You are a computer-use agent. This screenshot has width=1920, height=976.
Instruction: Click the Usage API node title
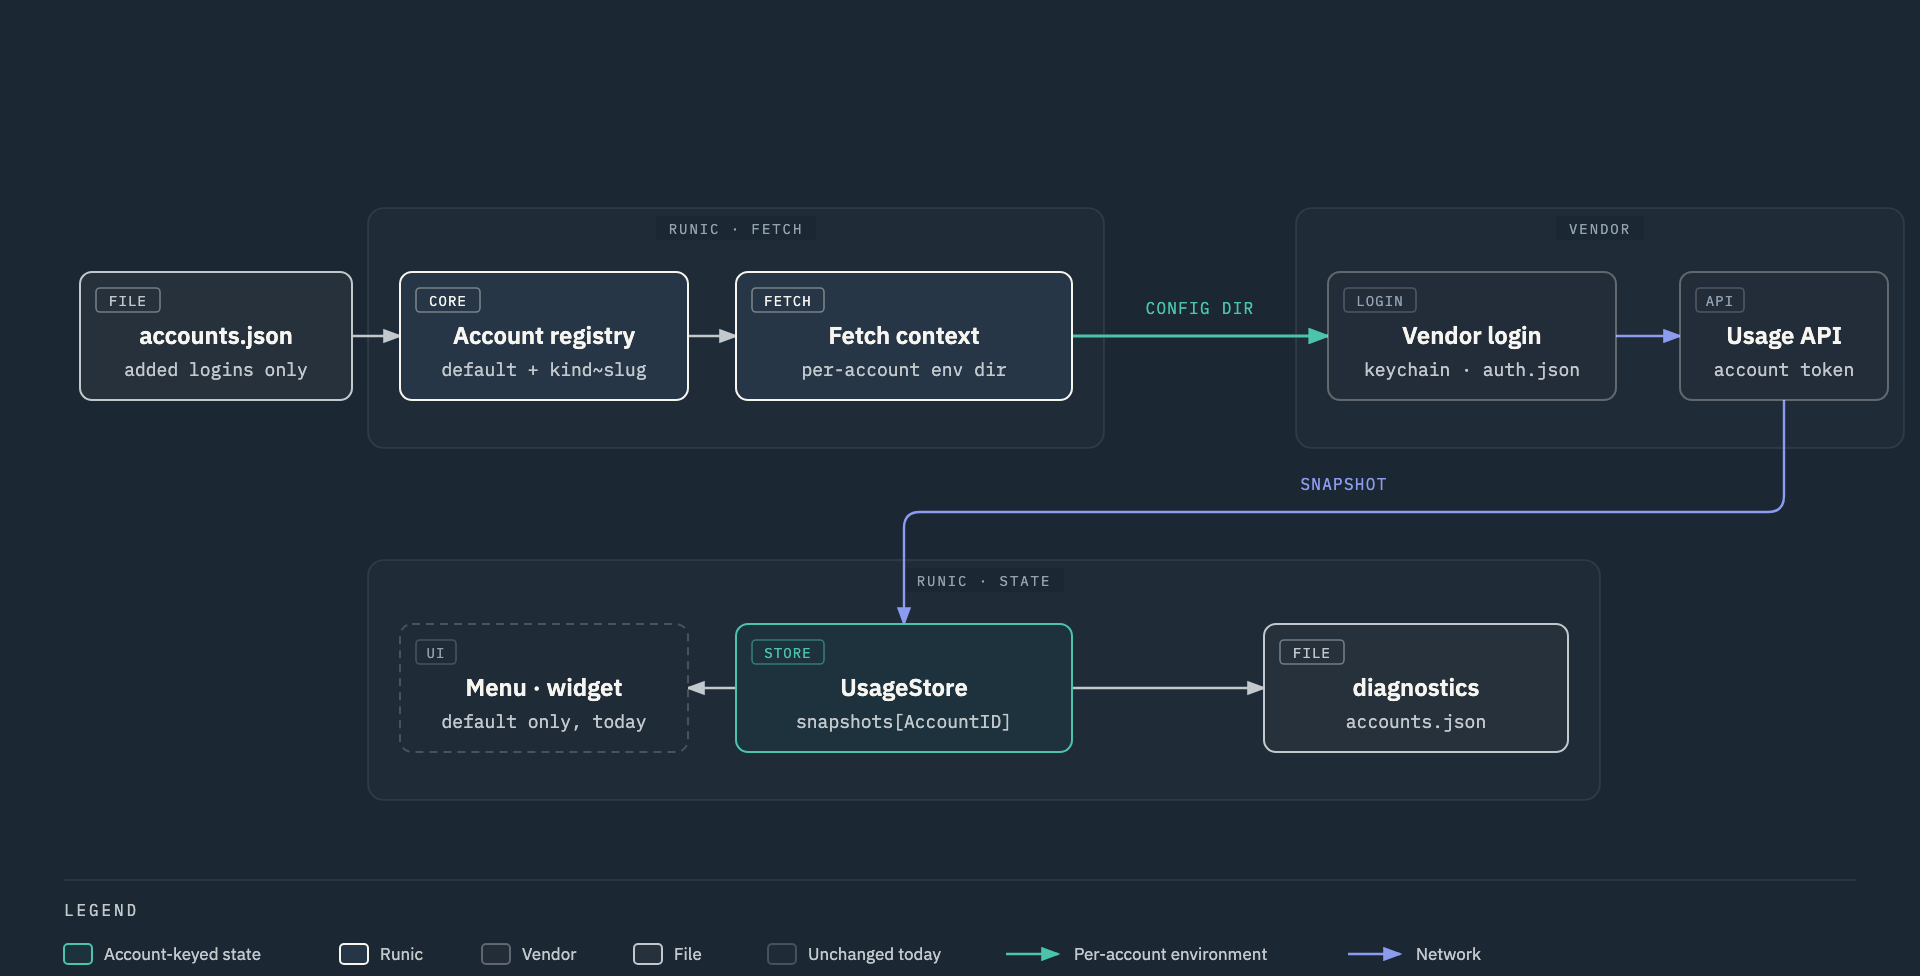click(1784, 336)
